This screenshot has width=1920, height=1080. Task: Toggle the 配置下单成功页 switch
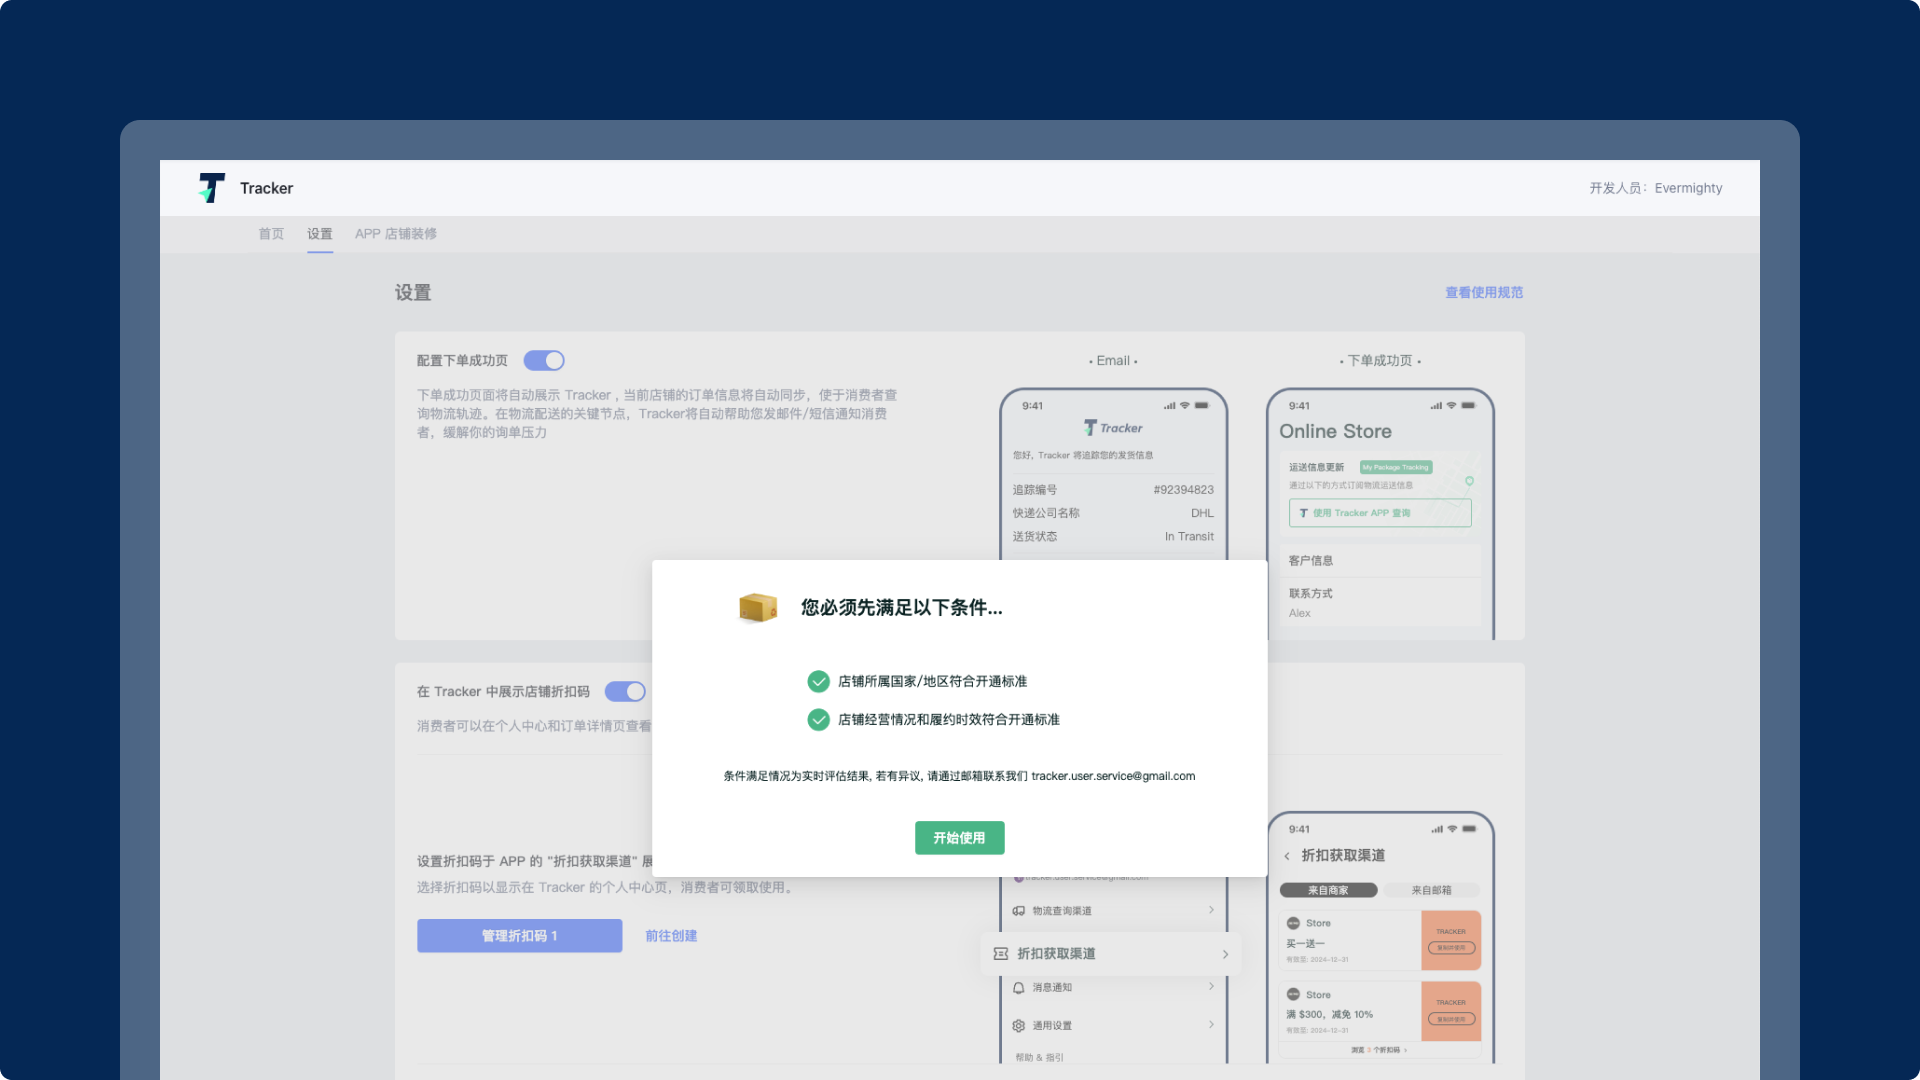pyautogui.click(x=544, y=361)
